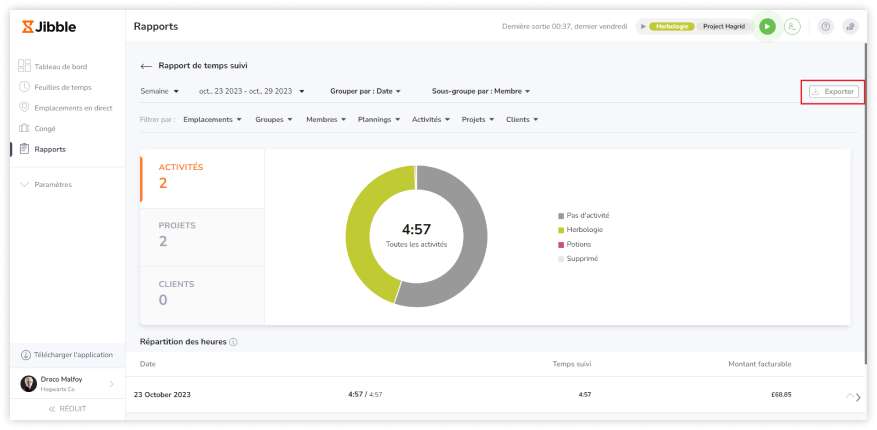877x430 pixels.
Task: Click the Jibble logo
Action: (x=49, y=26)
